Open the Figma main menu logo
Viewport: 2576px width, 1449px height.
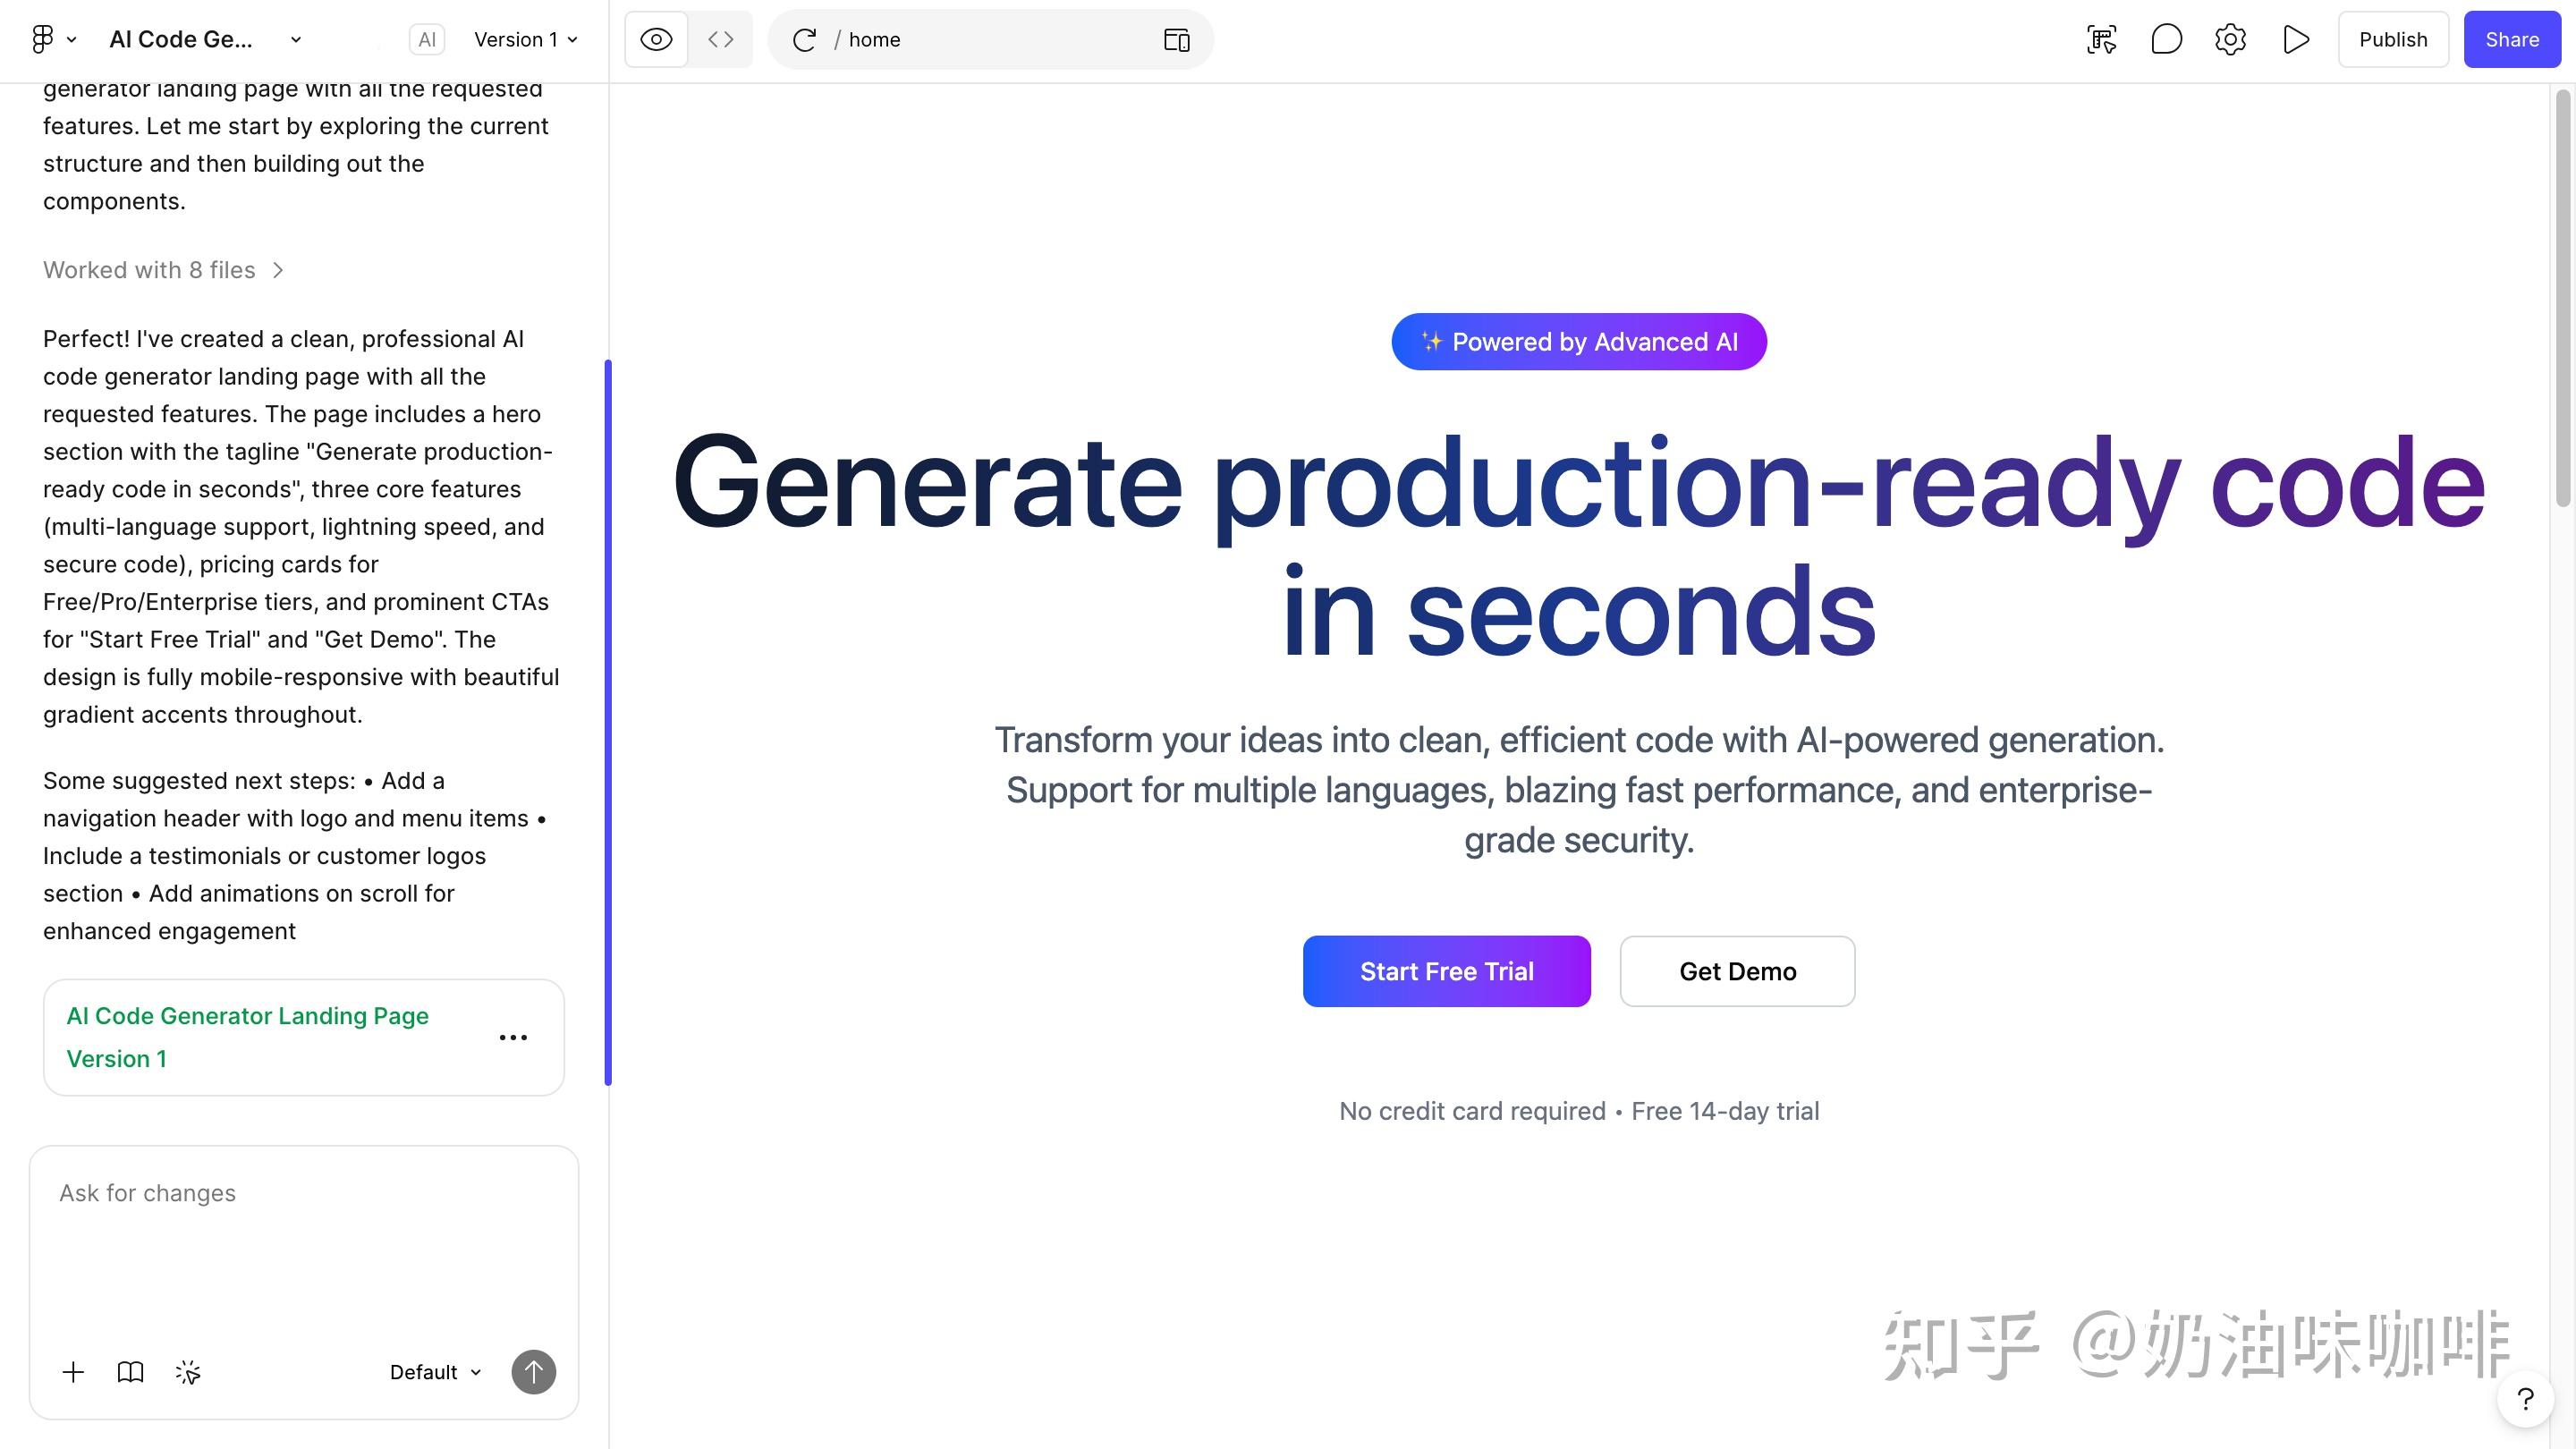pyautogui.click(x=42, y=39)
